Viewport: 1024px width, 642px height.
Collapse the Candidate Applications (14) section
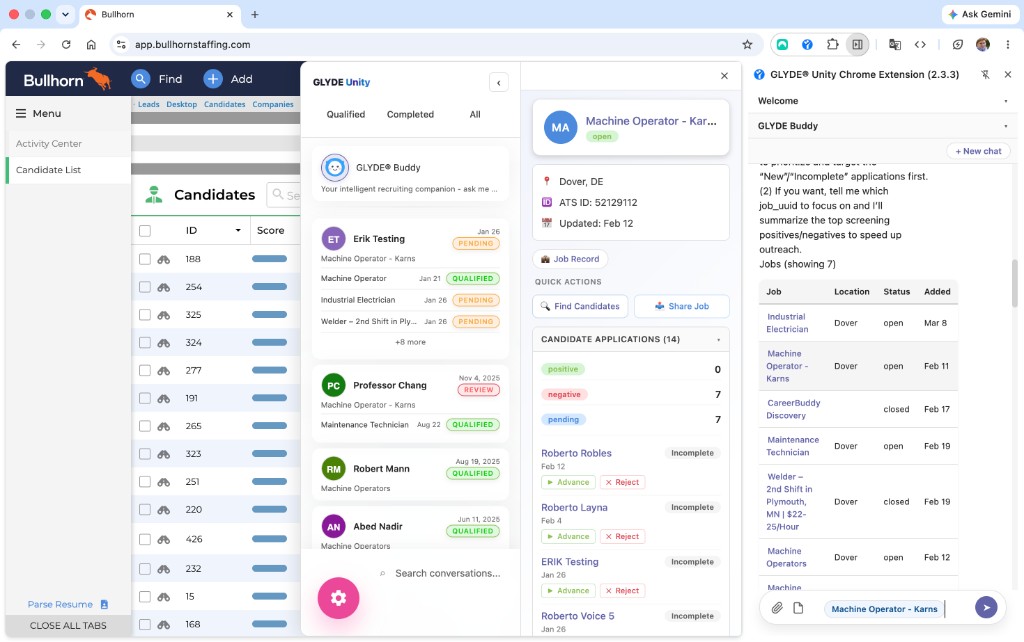[718, 340]
